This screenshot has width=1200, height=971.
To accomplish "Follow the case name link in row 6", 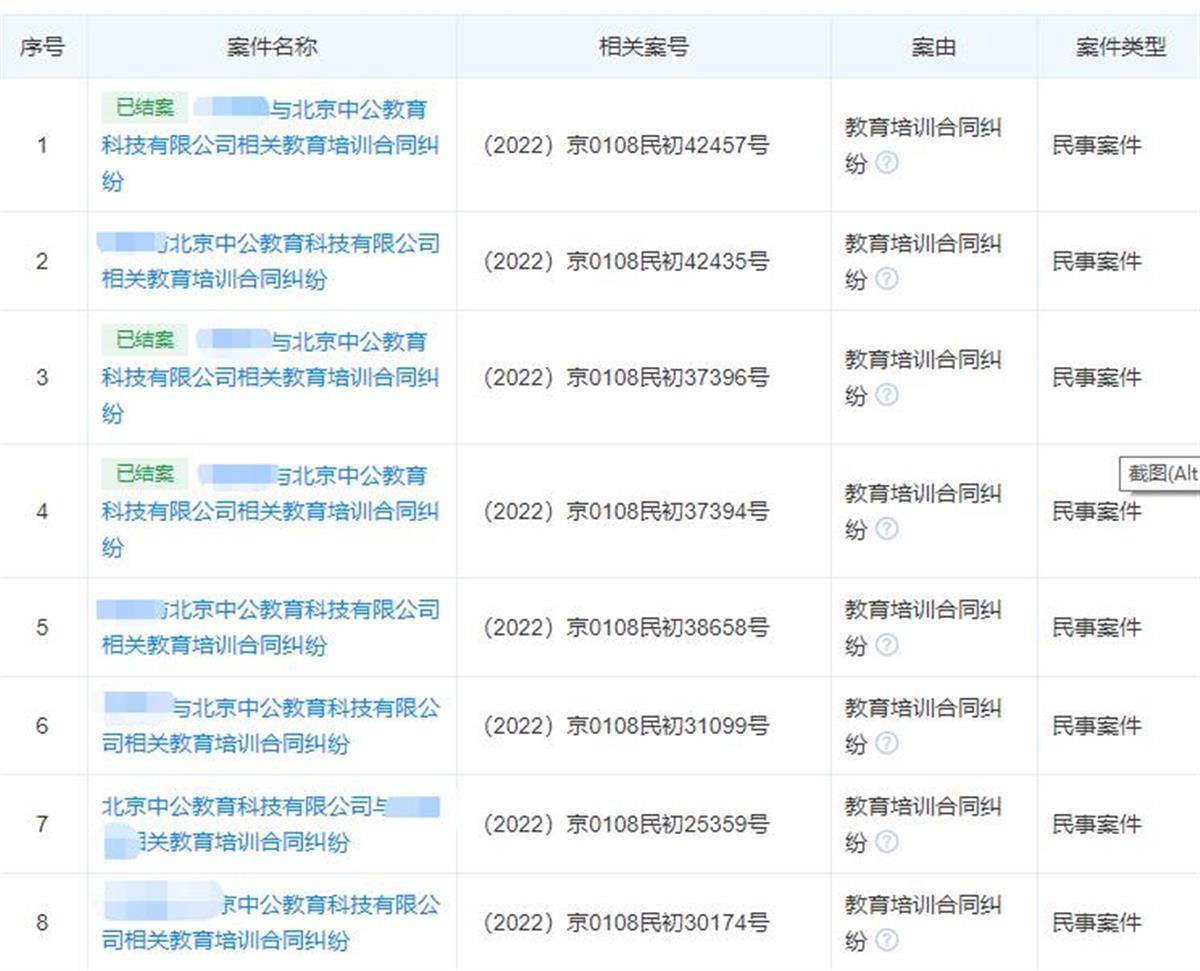I will click(x=270, y=725).
